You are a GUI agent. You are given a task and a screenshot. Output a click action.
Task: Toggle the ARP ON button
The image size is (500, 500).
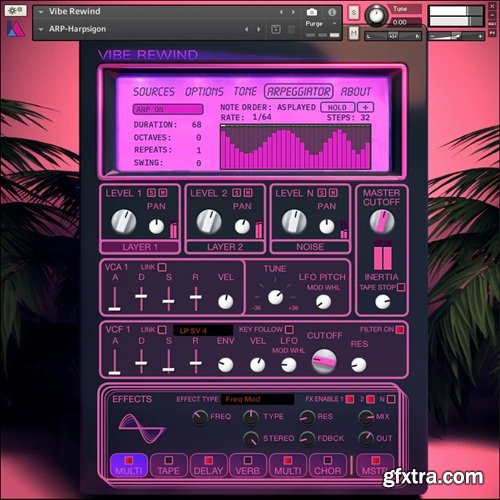pos(168,109)
